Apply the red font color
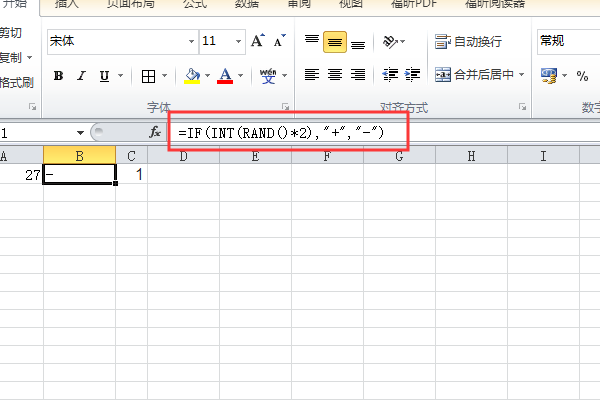The image size is (600, 400). 225,76
